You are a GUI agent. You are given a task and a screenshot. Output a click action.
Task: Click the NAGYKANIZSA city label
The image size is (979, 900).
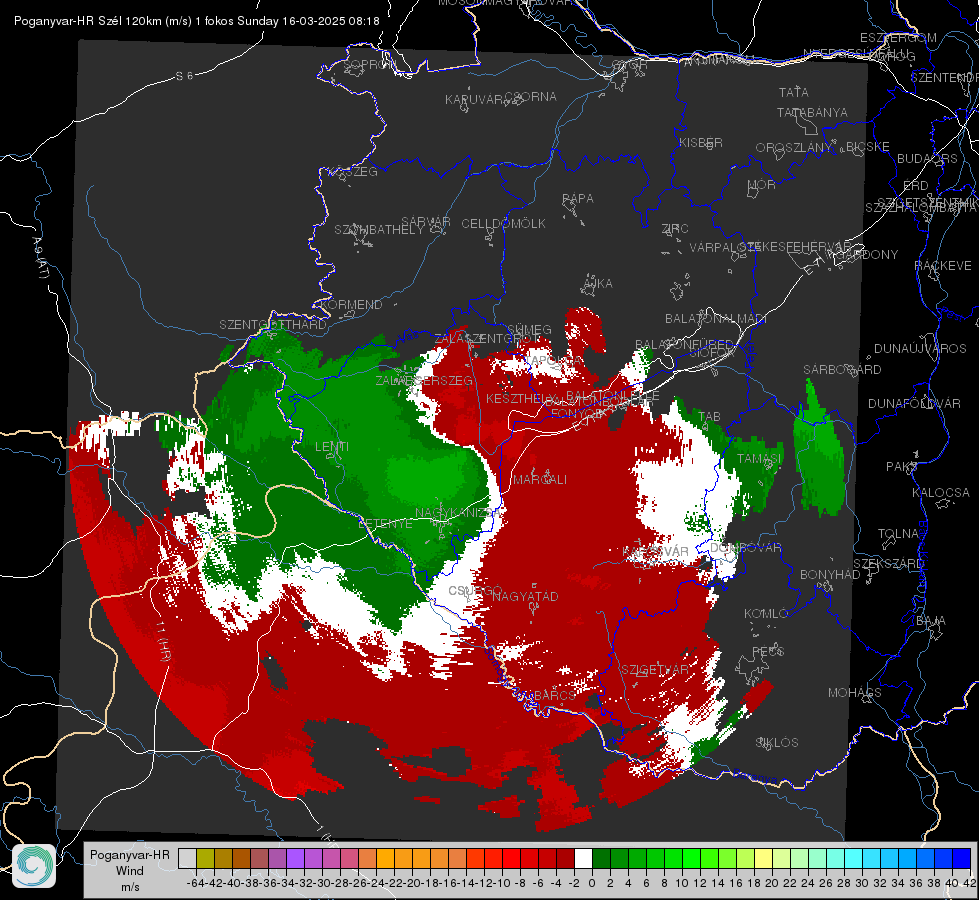(x=456, y=512)
